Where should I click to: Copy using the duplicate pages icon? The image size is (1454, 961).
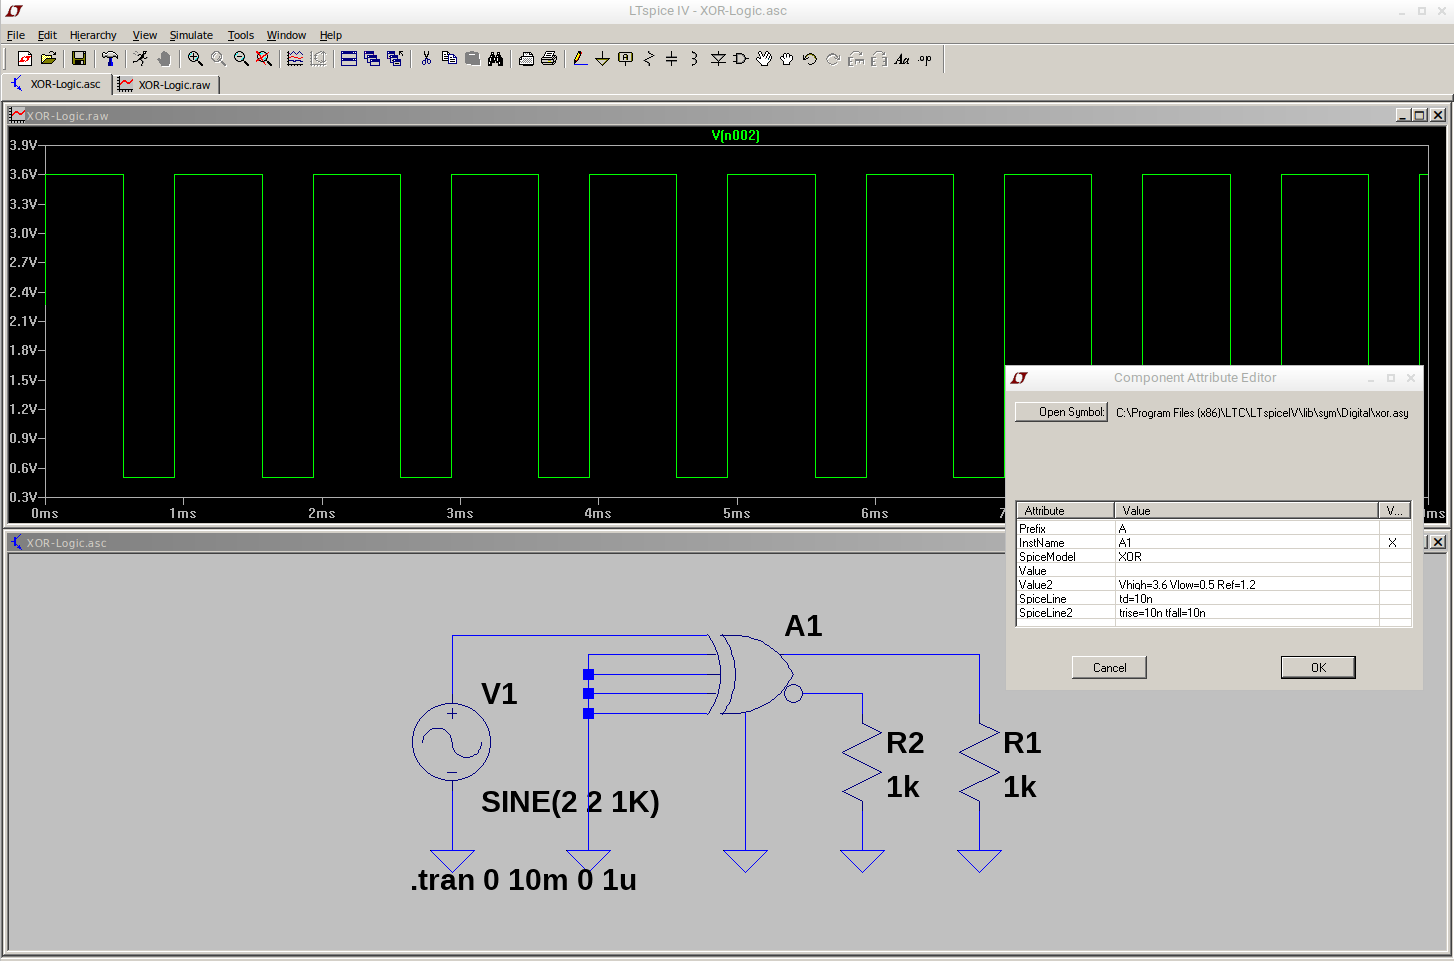(449, 59)
